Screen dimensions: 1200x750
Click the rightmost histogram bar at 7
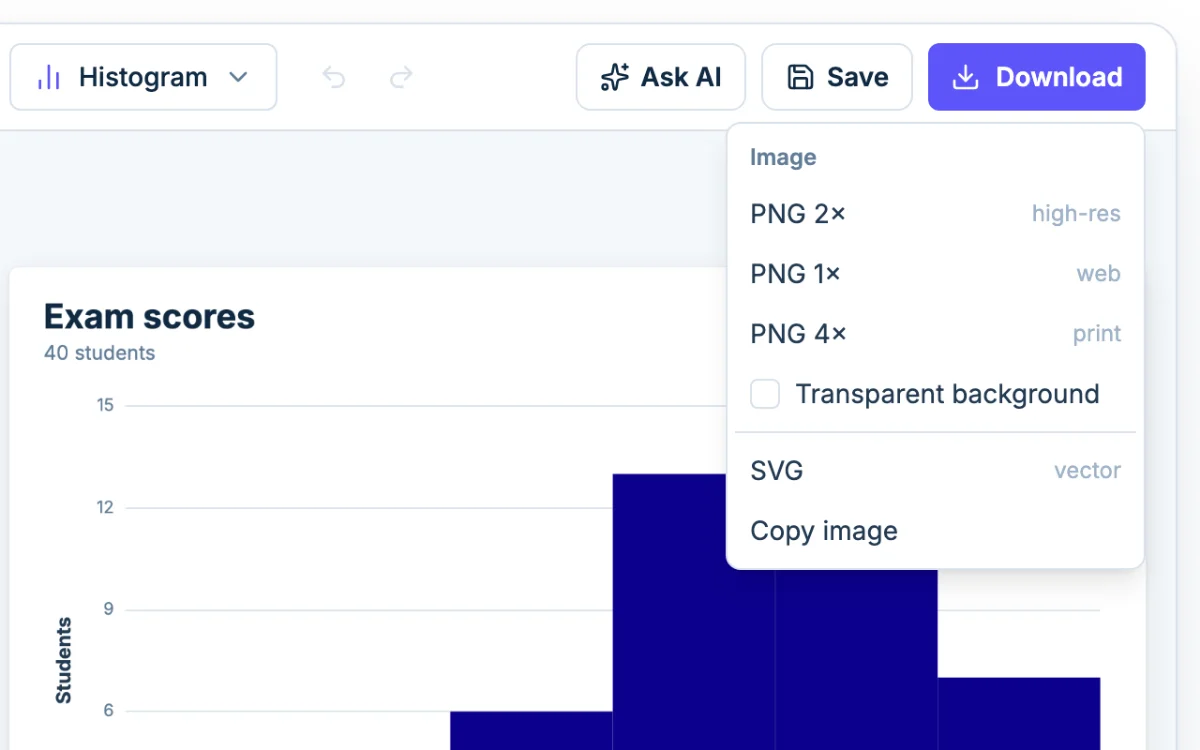(1019, 714)
